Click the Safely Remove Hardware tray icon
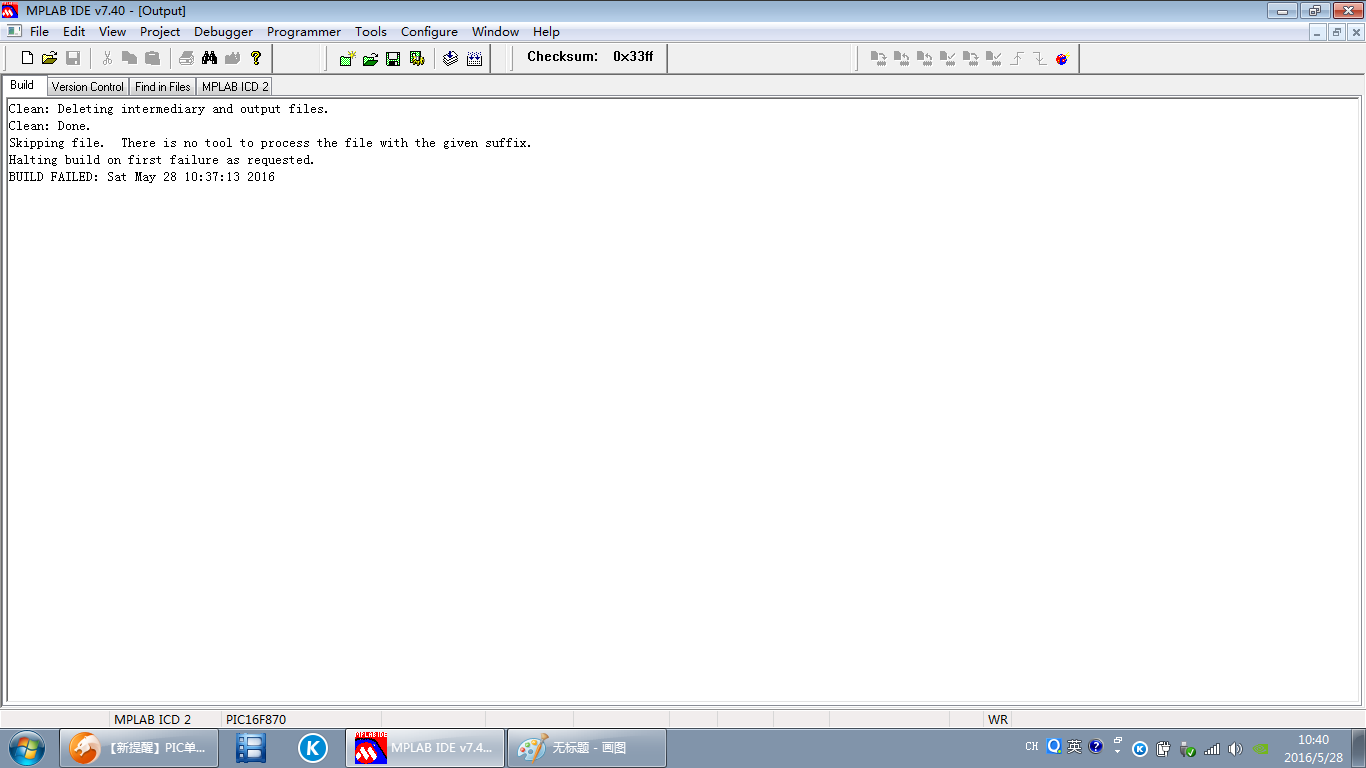Screen dimensions: 1366x768 (1188, 748)
